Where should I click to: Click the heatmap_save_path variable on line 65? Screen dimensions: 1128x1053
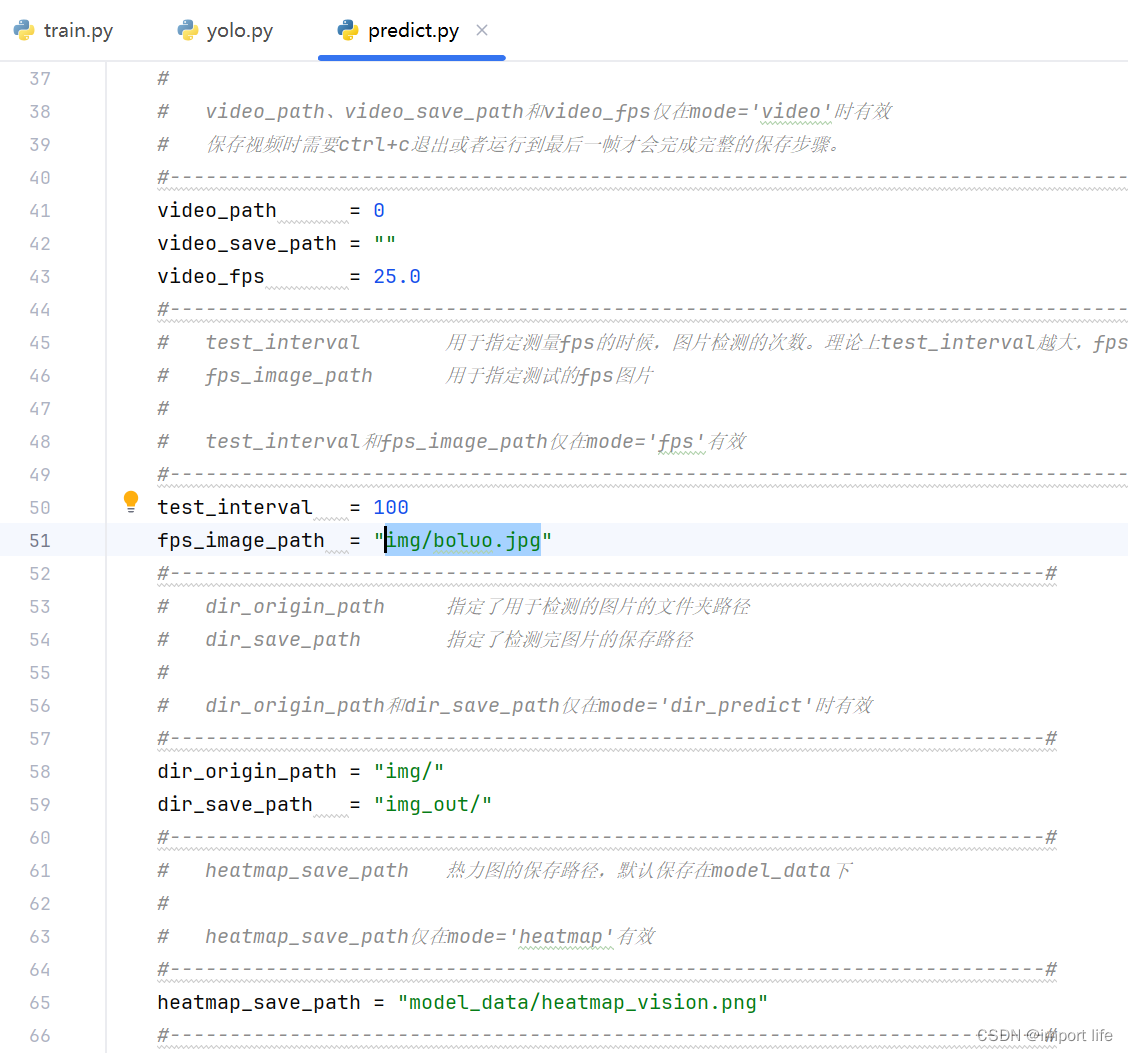[x=259, y=1003]
